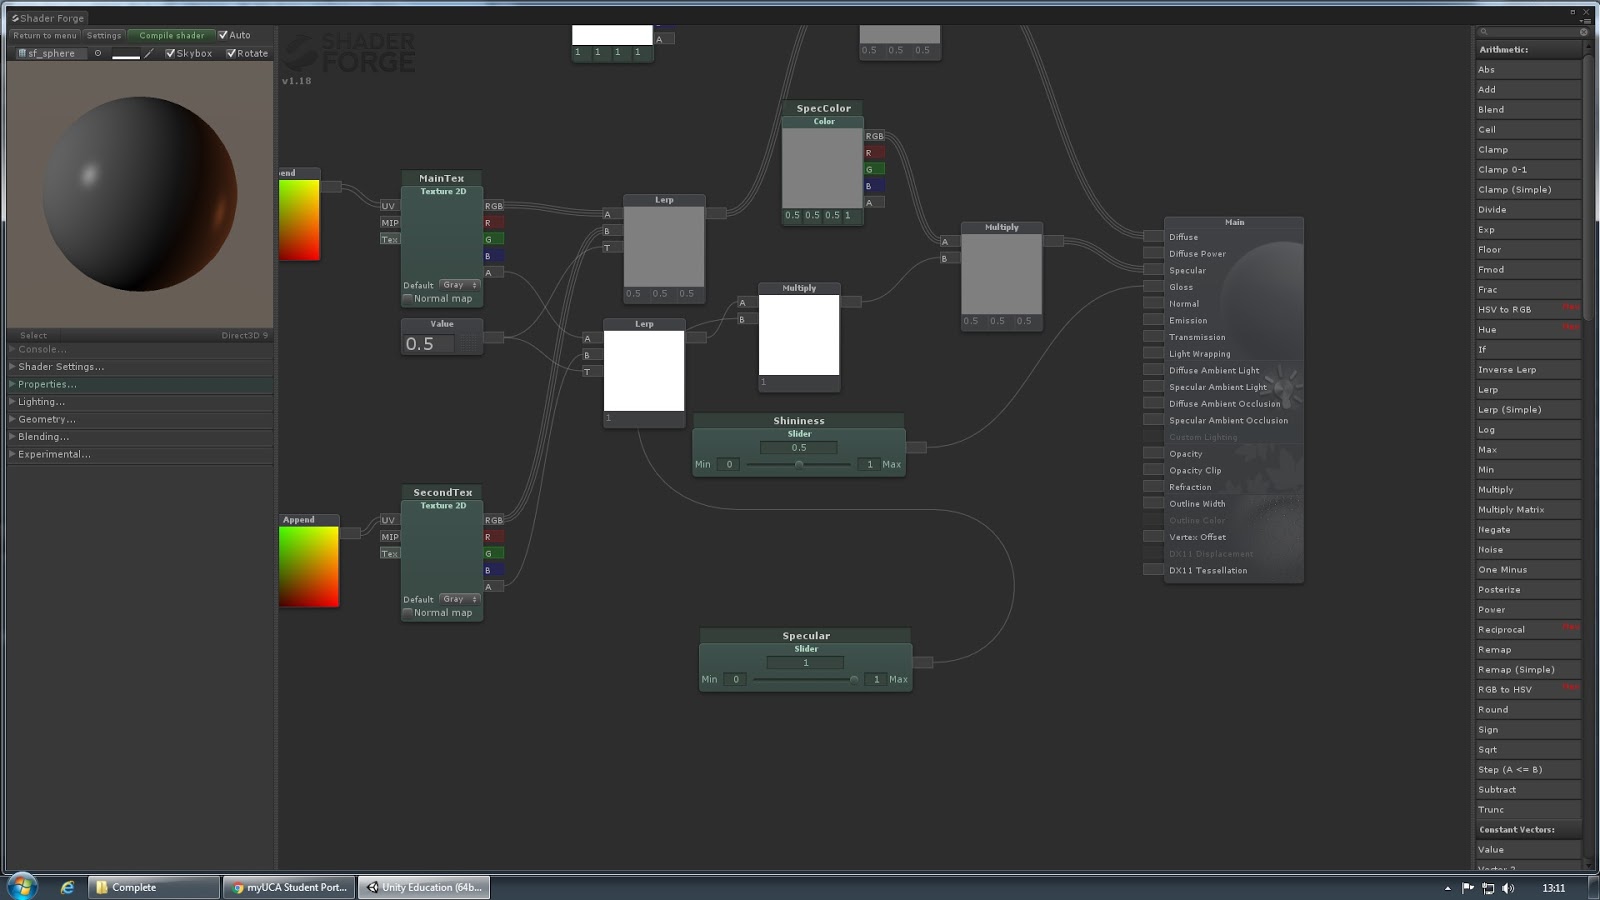Click the sf_sphere material sphere icon
The image size is (1600, 900).
pos(20,53)
